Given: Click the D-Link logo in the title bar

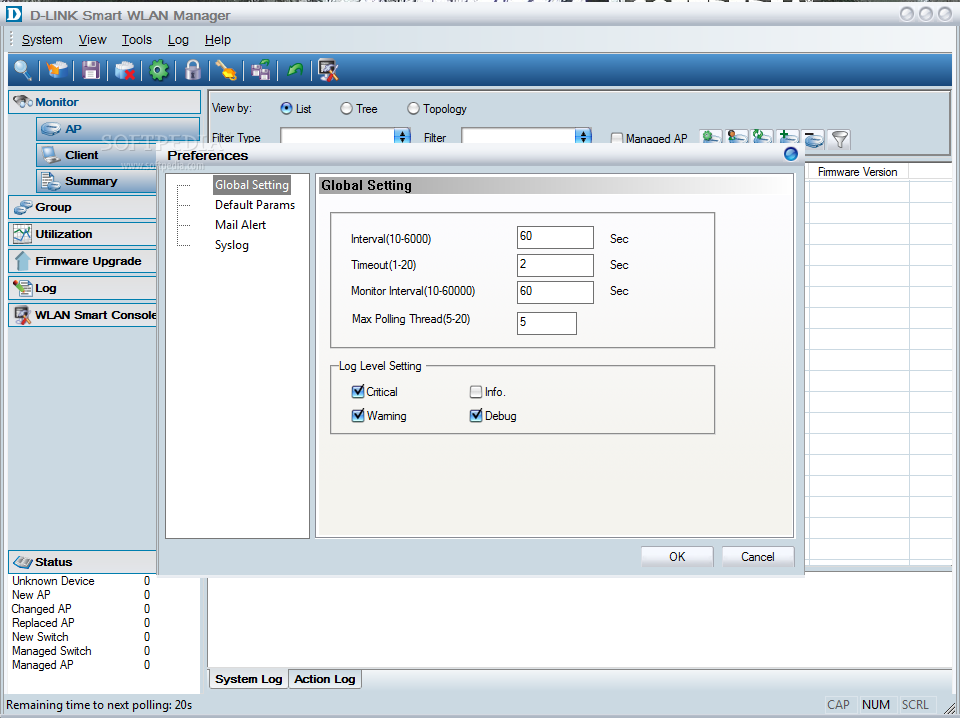Looking at the screenshot, I should point(13,13).
